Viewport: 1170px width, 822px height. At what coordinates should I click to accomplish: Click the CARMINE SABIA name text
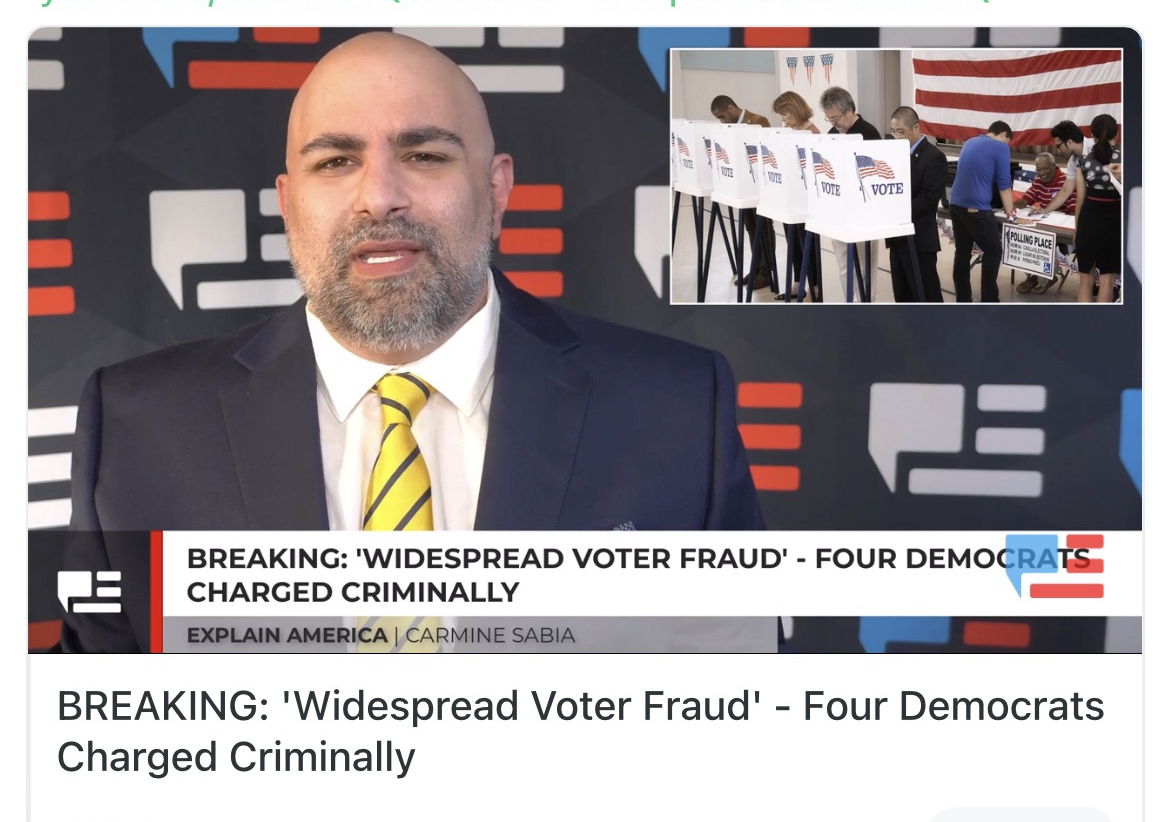[490, 636]
